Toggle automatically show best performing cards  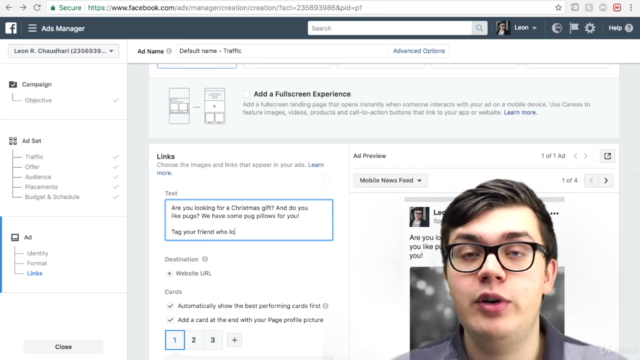pyautogui.click(x=170, y=306)
